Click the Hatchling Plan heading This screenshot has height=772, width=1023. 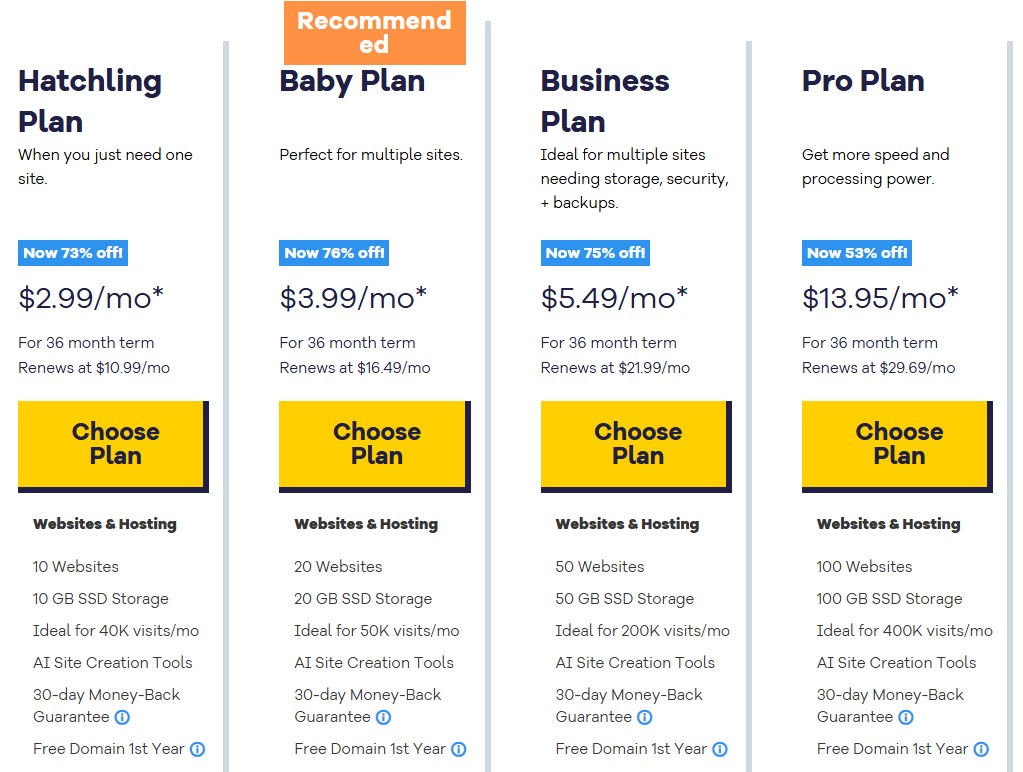click(x=90, y=101)
